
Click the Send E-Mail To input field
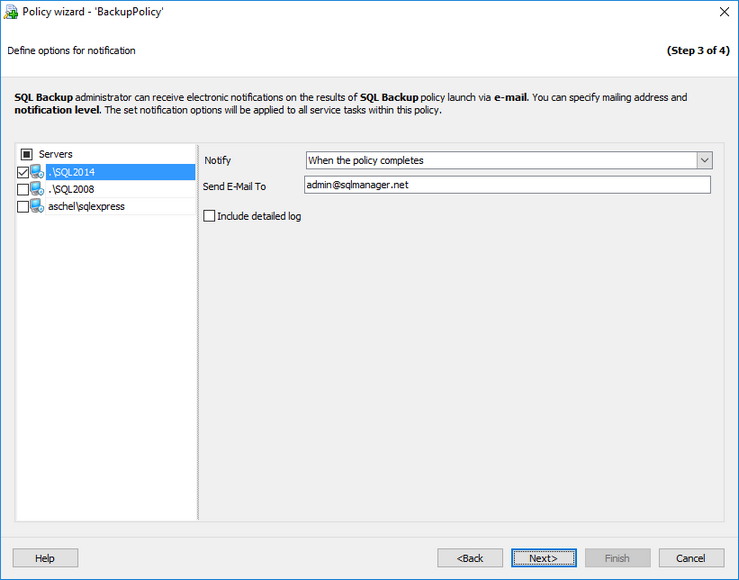coord(507,185)
